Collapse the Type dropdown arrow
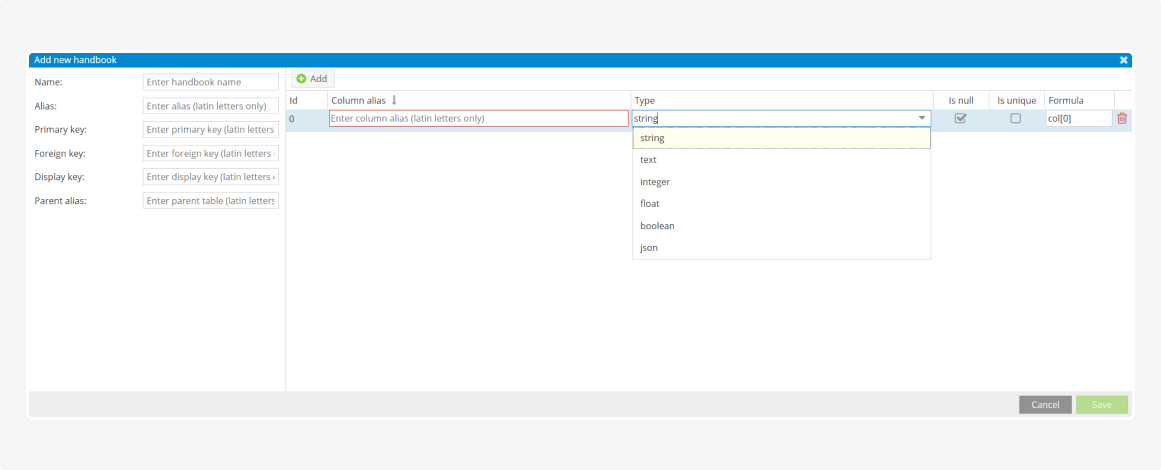Viewport: 1161px width, 470px height. 921,119
